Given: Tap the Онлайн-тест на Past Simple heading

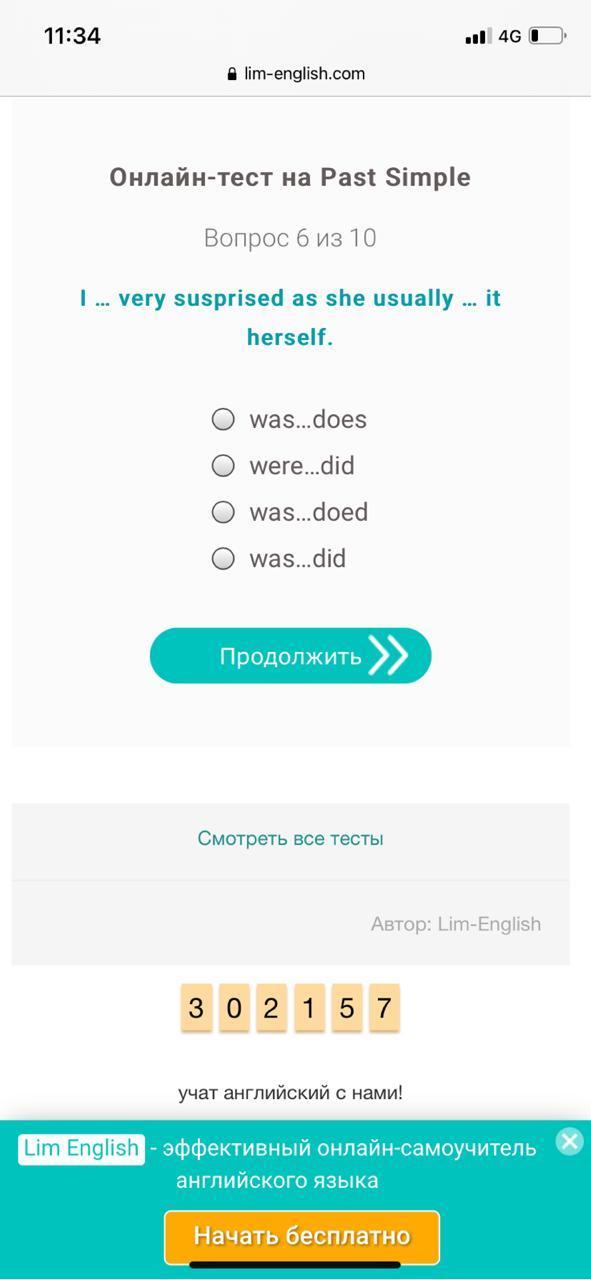Looking at the screenshot, I should pos(290,177).
